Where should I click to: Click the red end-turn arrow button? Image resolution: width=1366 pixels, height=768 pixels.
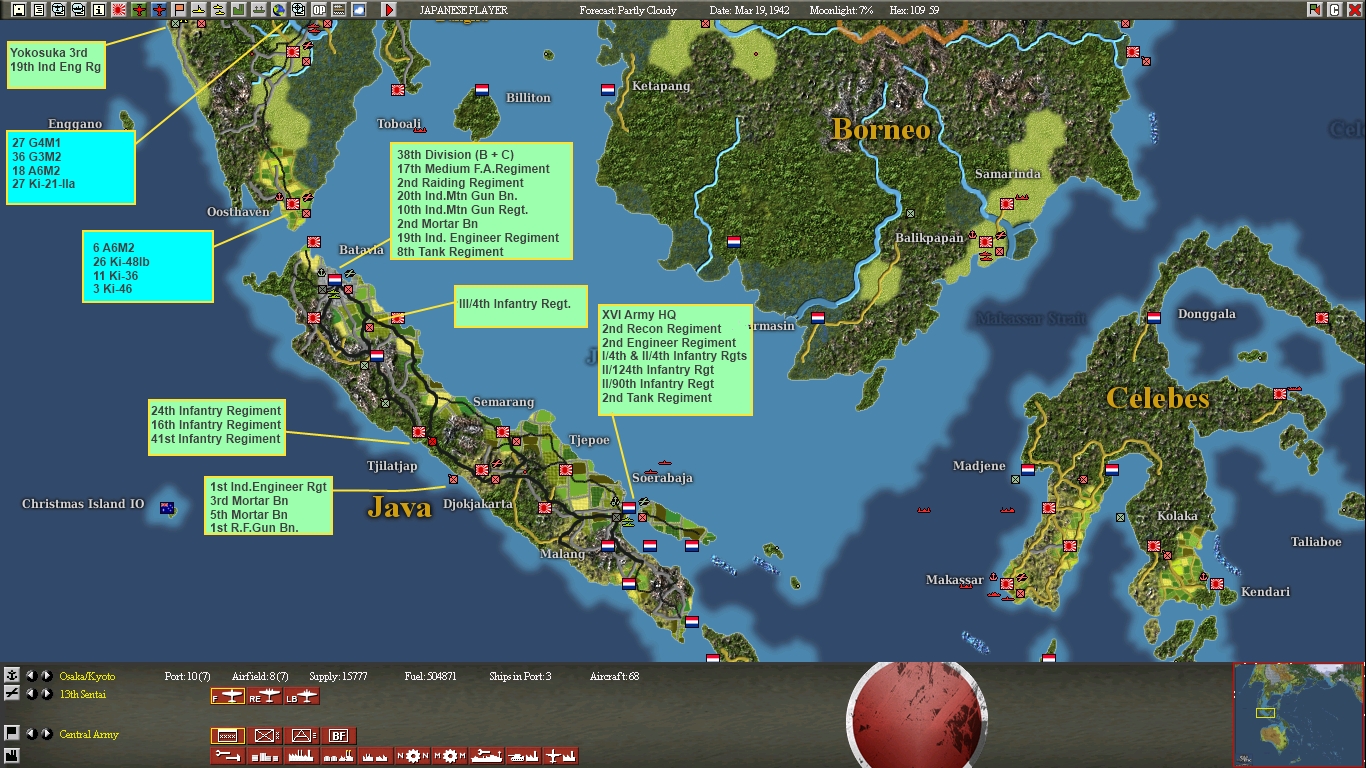389,10
